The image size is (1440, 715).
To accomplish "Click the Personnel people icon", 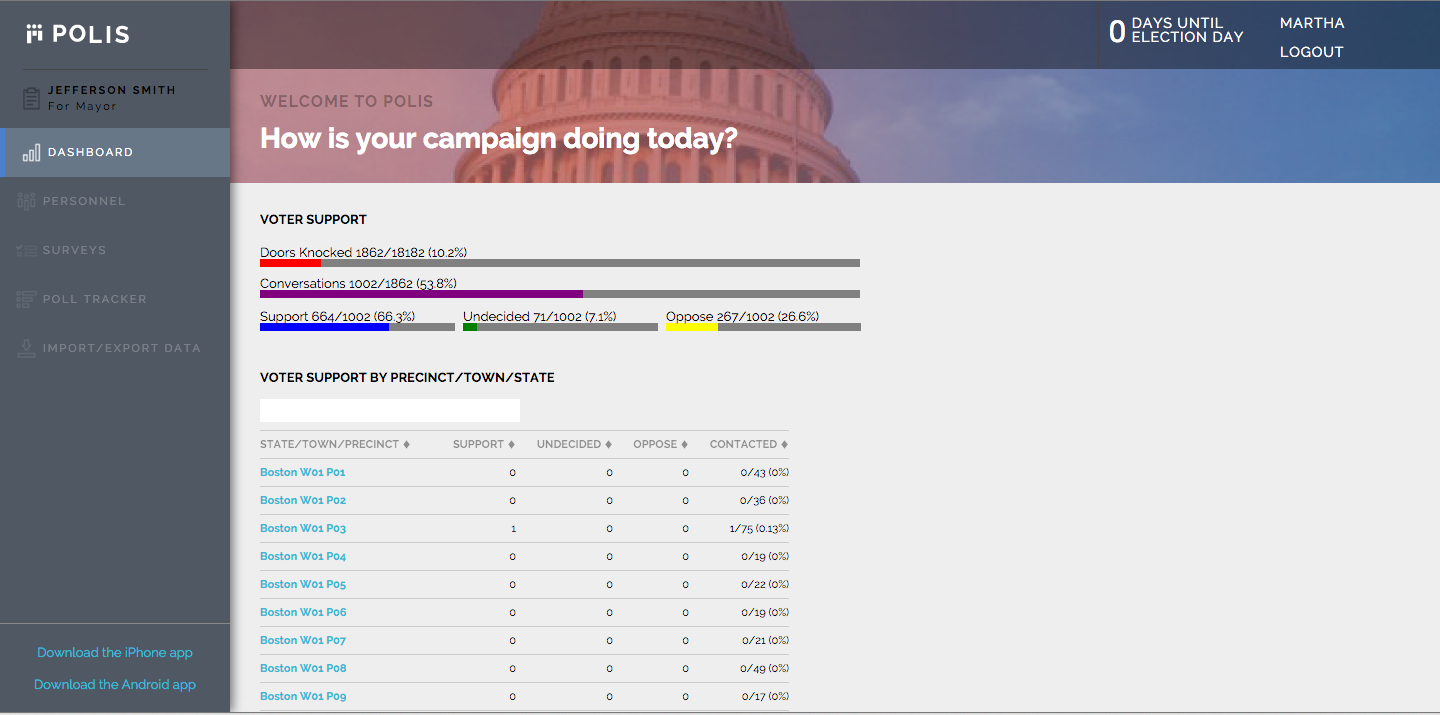I will [25, 201].
